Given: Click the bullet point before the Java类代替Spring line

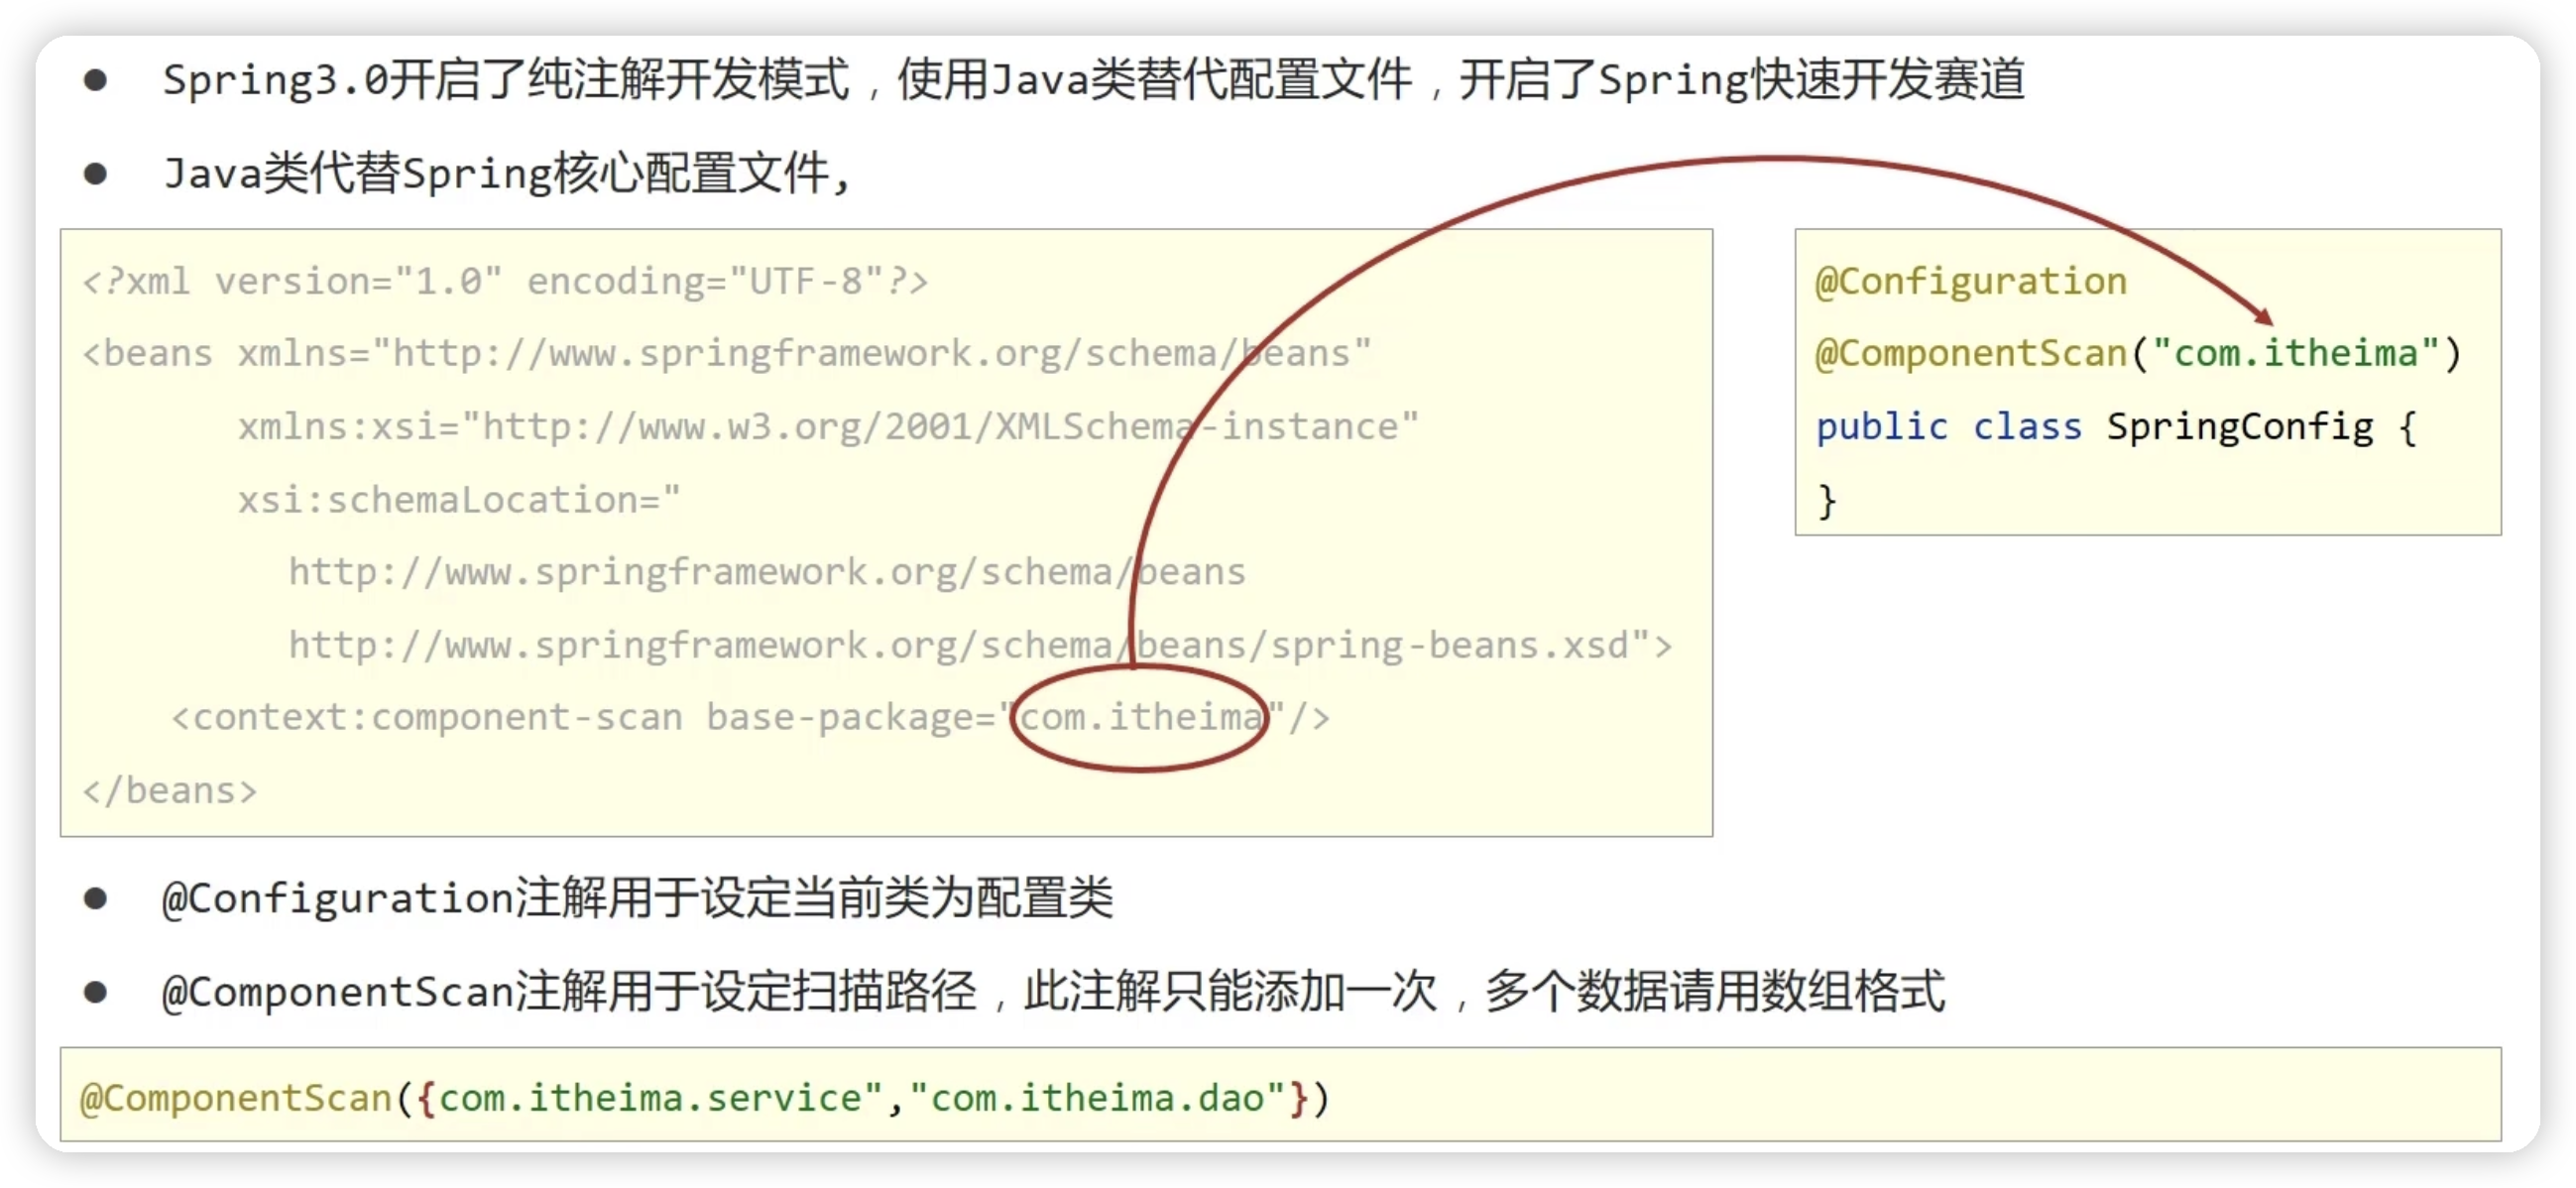Looking at the screenshot, I should coord(95,174).
